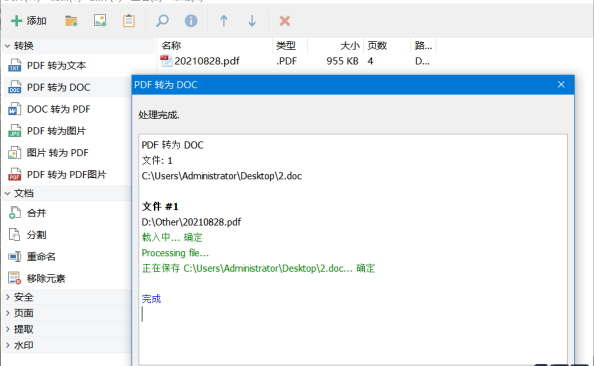Click the truncated 路... column header

[423, 46]
